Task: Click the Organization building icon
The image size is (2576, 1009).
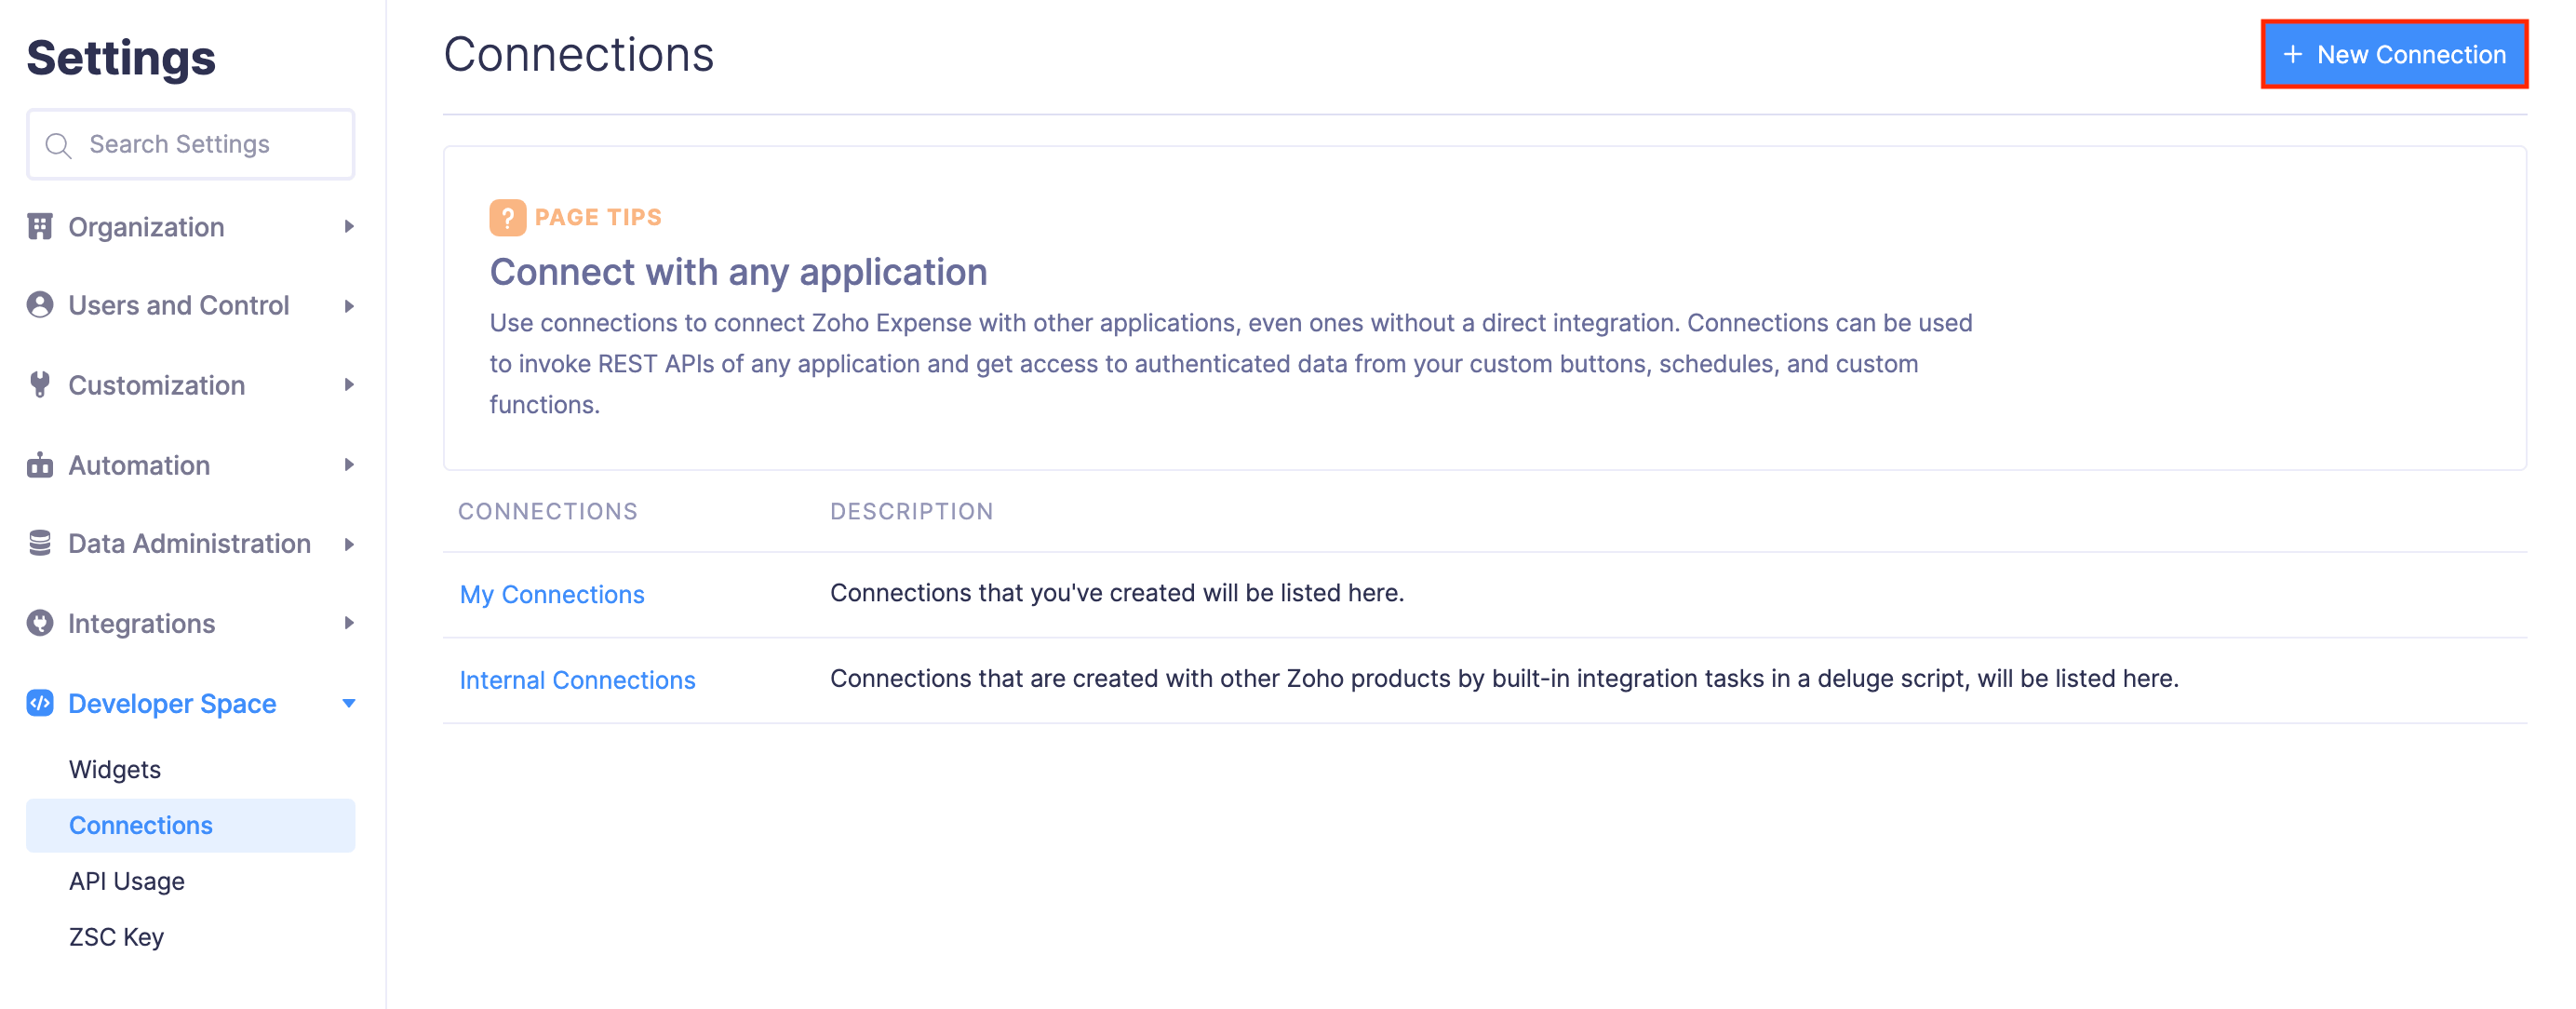Action: pos(40,227)
